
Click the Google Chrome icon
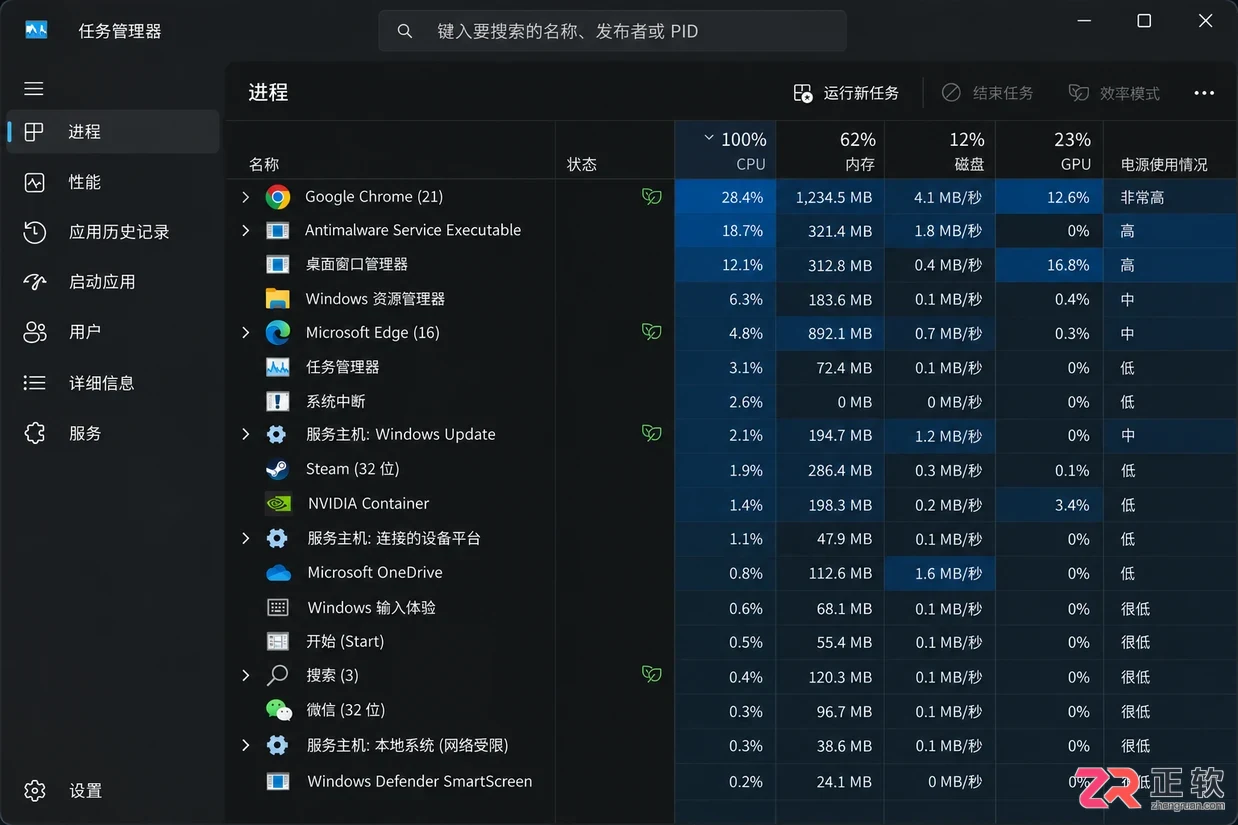click(278, 197)
